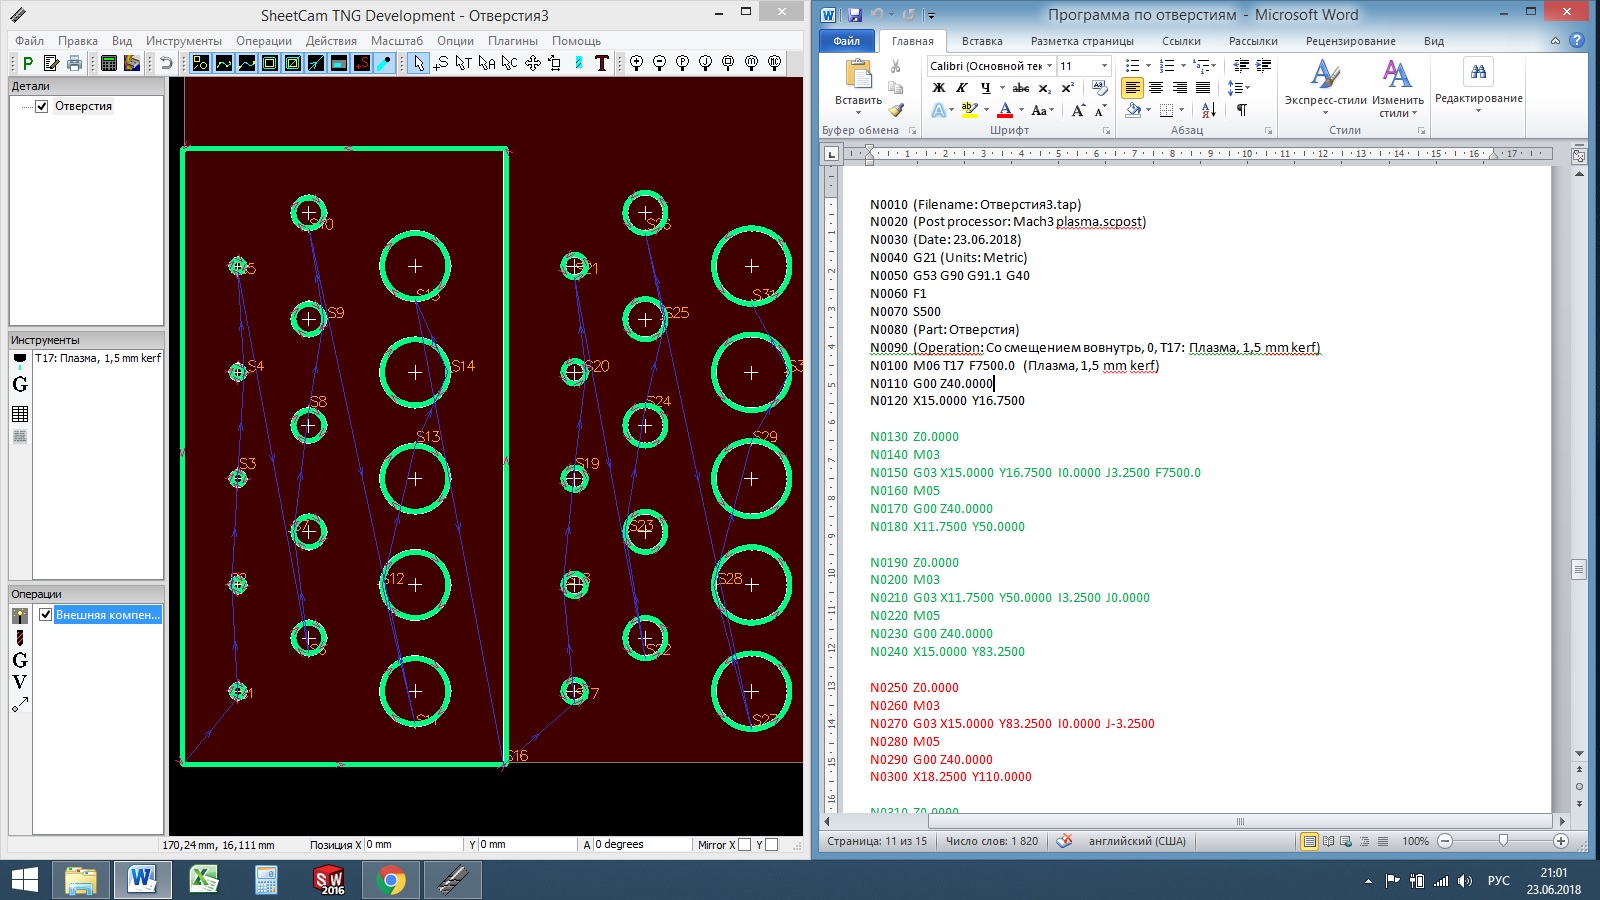The height and width of the screenshot is (900, 1600).
Task: Click the Clear Formatting icon in Word
Action: [x=1099, y=88]
